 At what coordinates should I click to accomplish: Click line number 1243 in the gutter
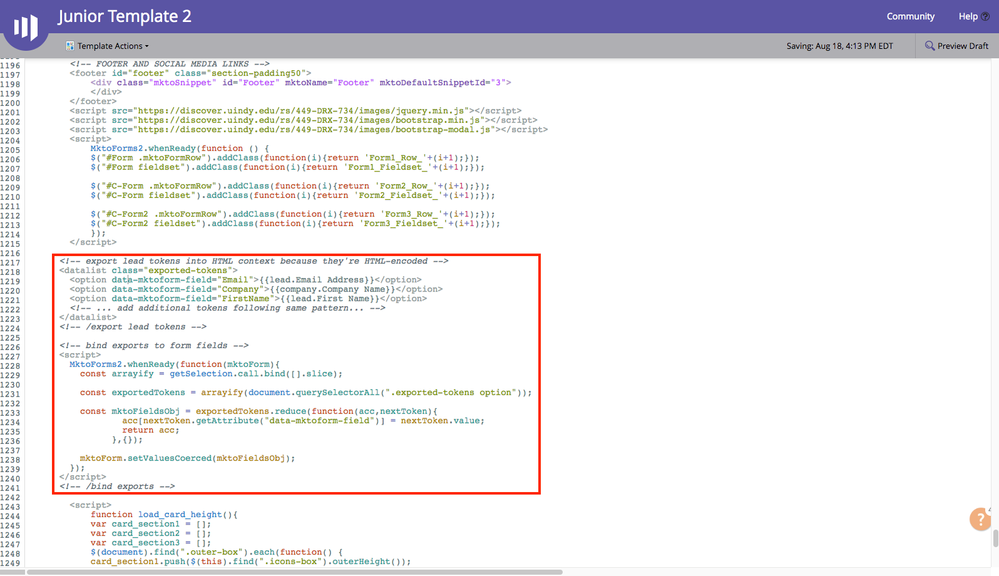pos(10,507)
